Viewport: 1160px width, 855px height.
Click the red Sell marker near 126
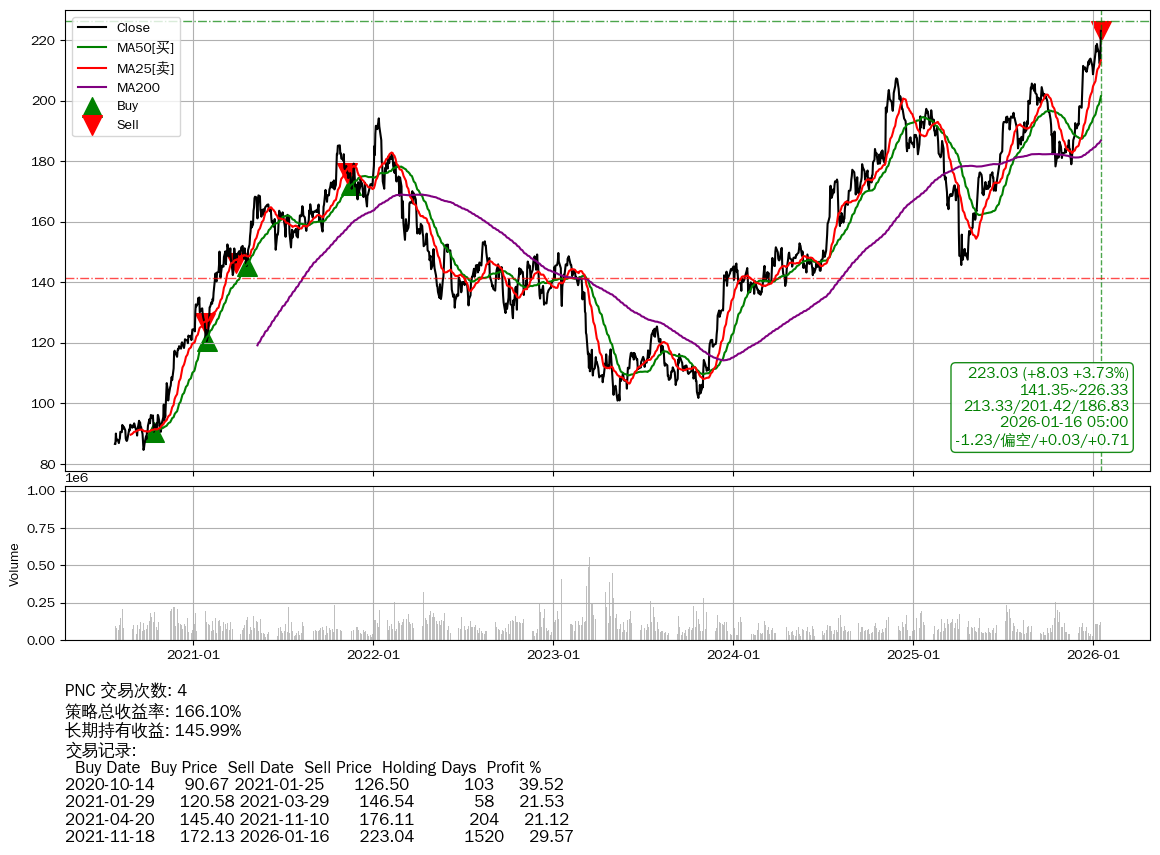click(204, 322)
